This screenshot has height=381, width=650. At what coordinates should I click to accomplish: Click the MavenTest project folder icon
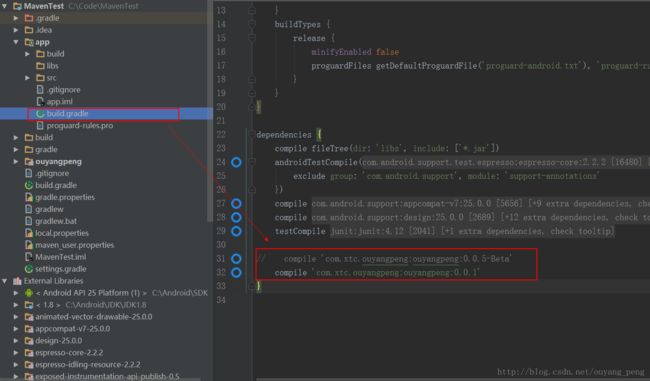[x=17, y=6]
